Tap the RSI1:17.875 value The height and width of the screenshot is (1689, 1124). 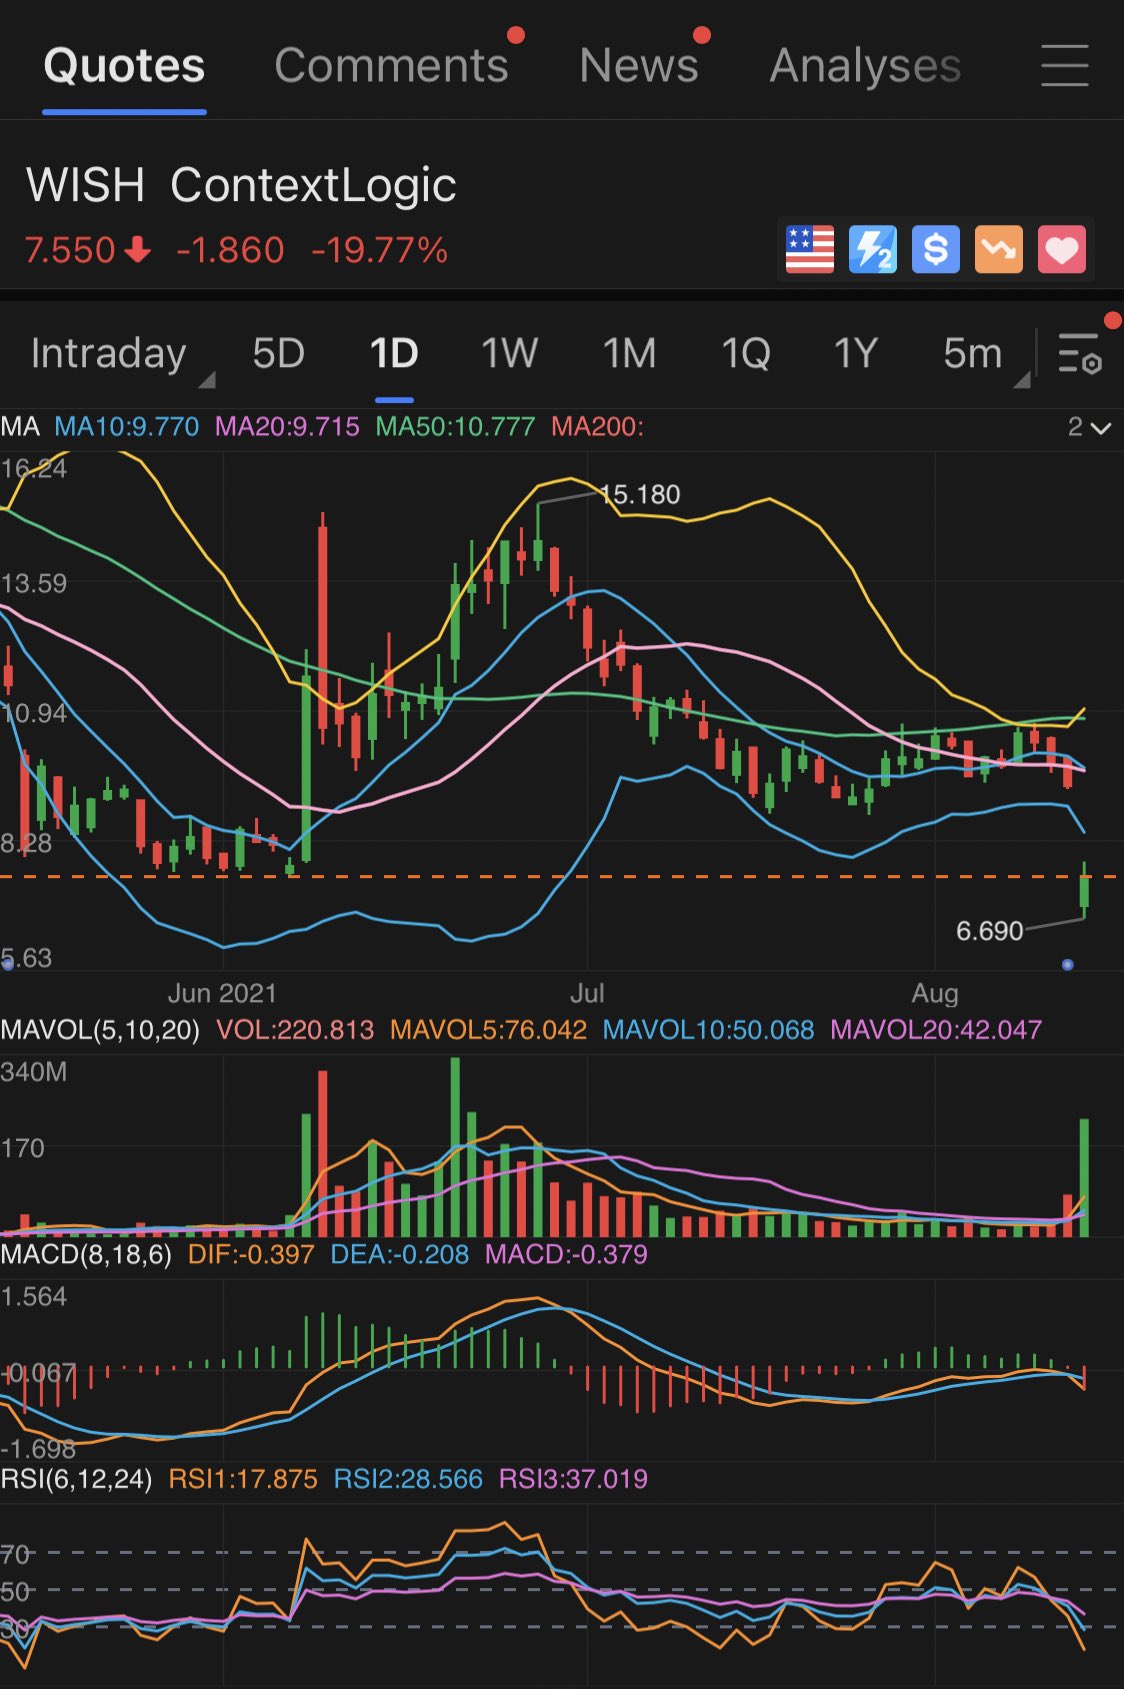pos(243,1479)
